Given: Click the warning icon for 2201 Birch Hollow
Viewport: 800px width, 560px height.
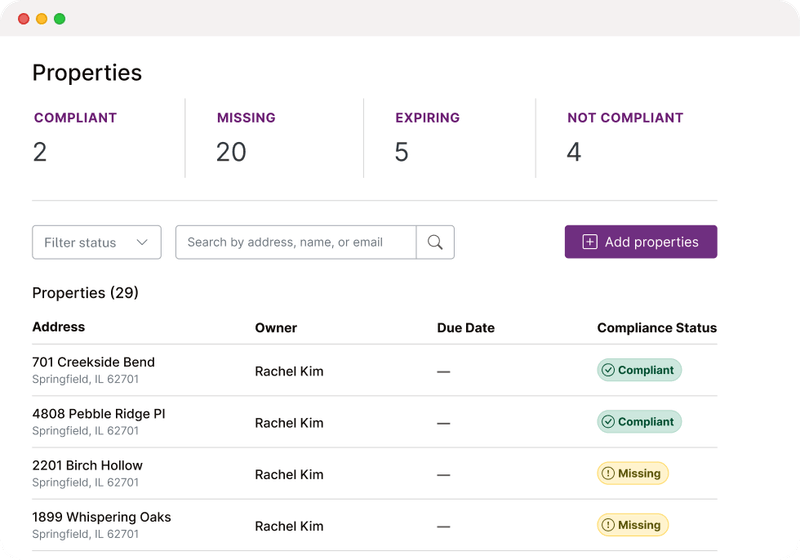Looking at the screenshot, I should coord(608,473).
